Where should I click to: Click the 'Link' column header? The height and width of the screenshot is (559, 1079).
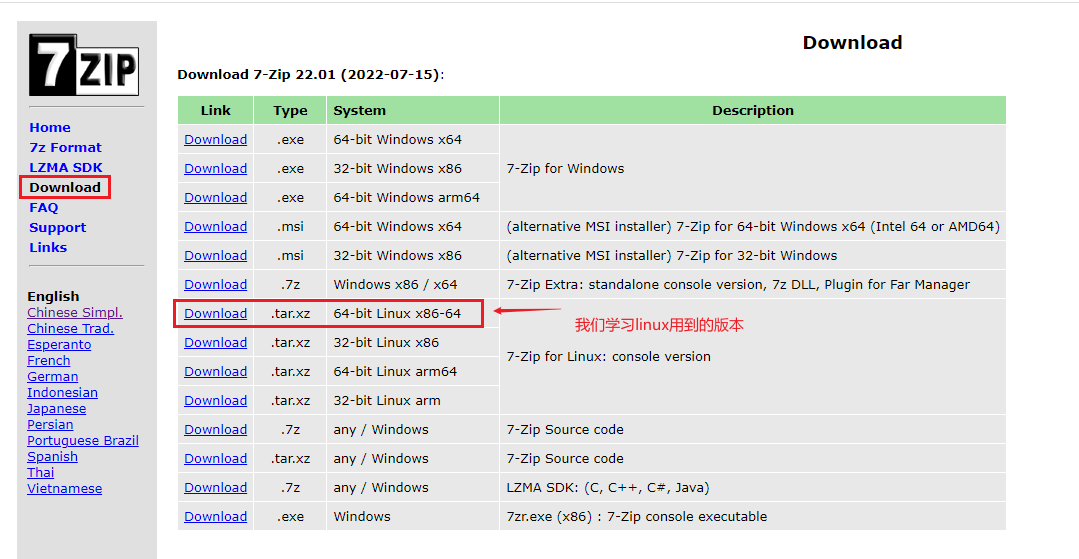(215, 110)
